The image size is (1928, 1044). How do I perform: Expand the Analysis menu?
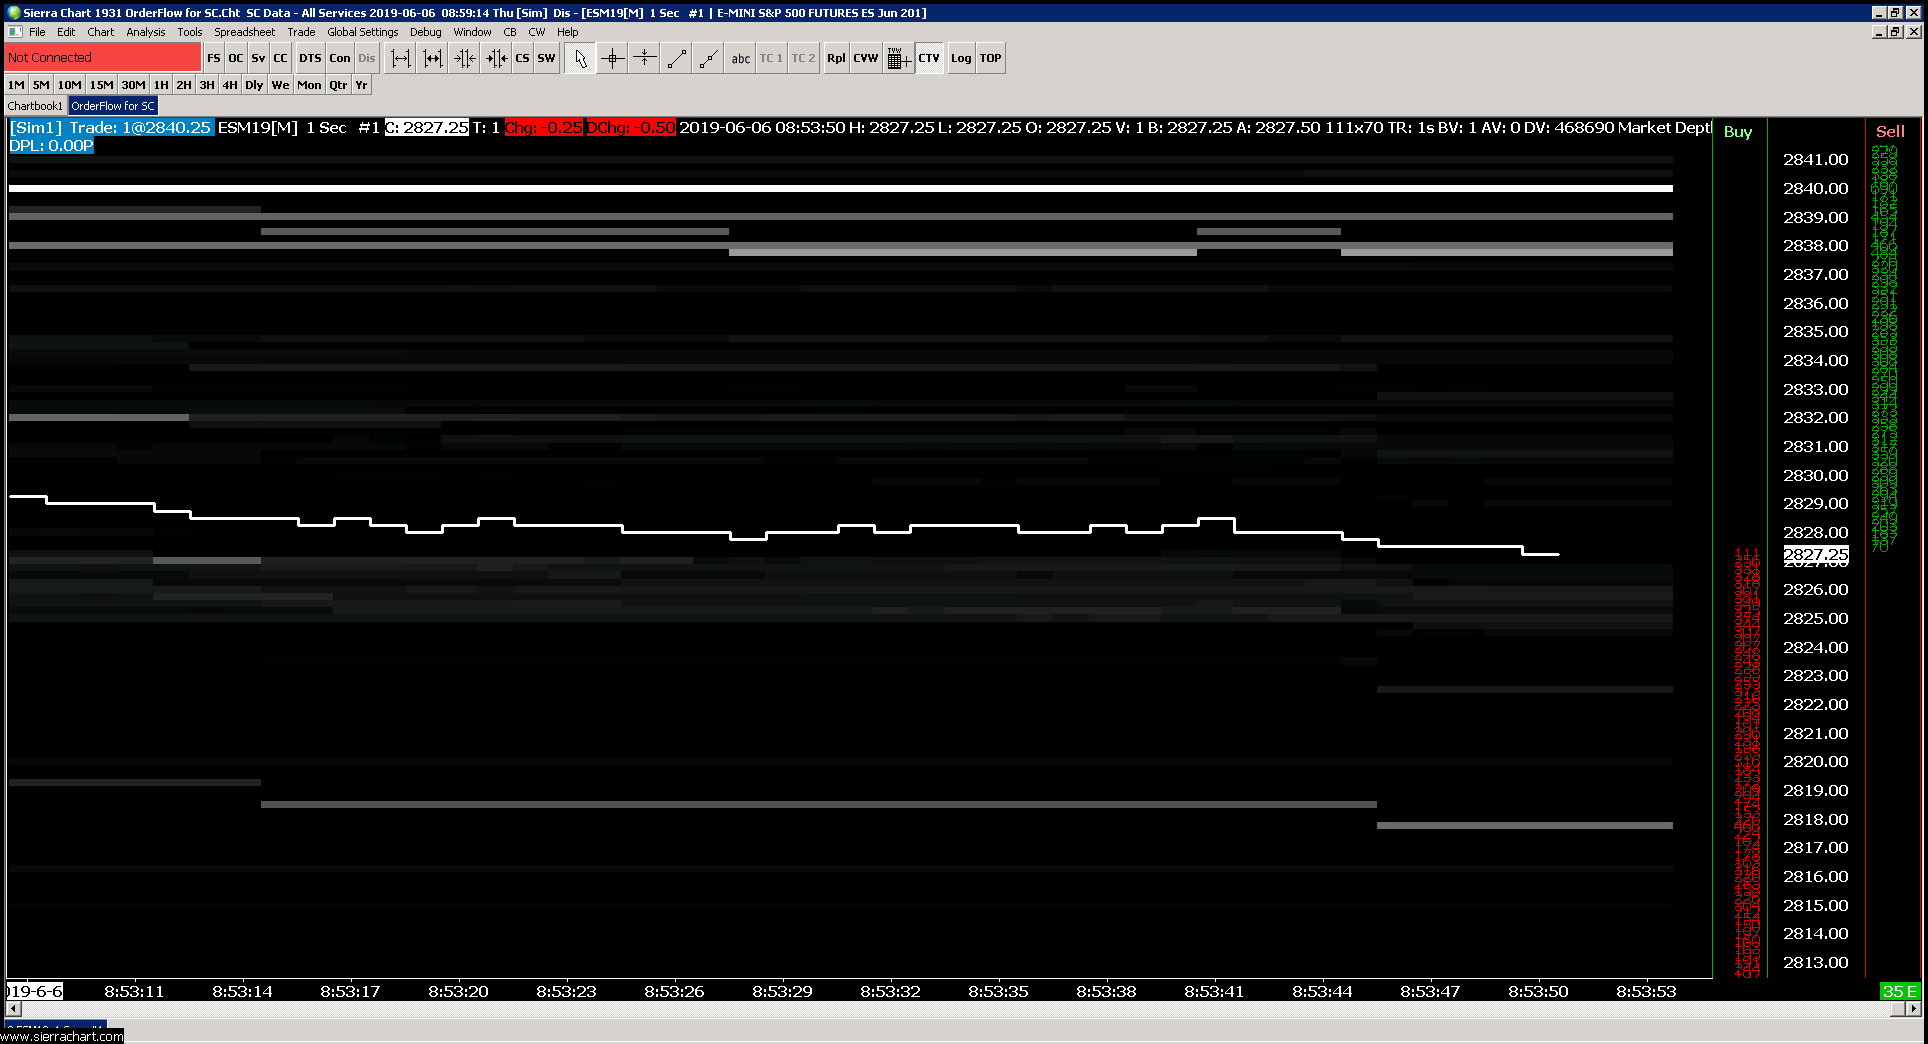[146, 32]
